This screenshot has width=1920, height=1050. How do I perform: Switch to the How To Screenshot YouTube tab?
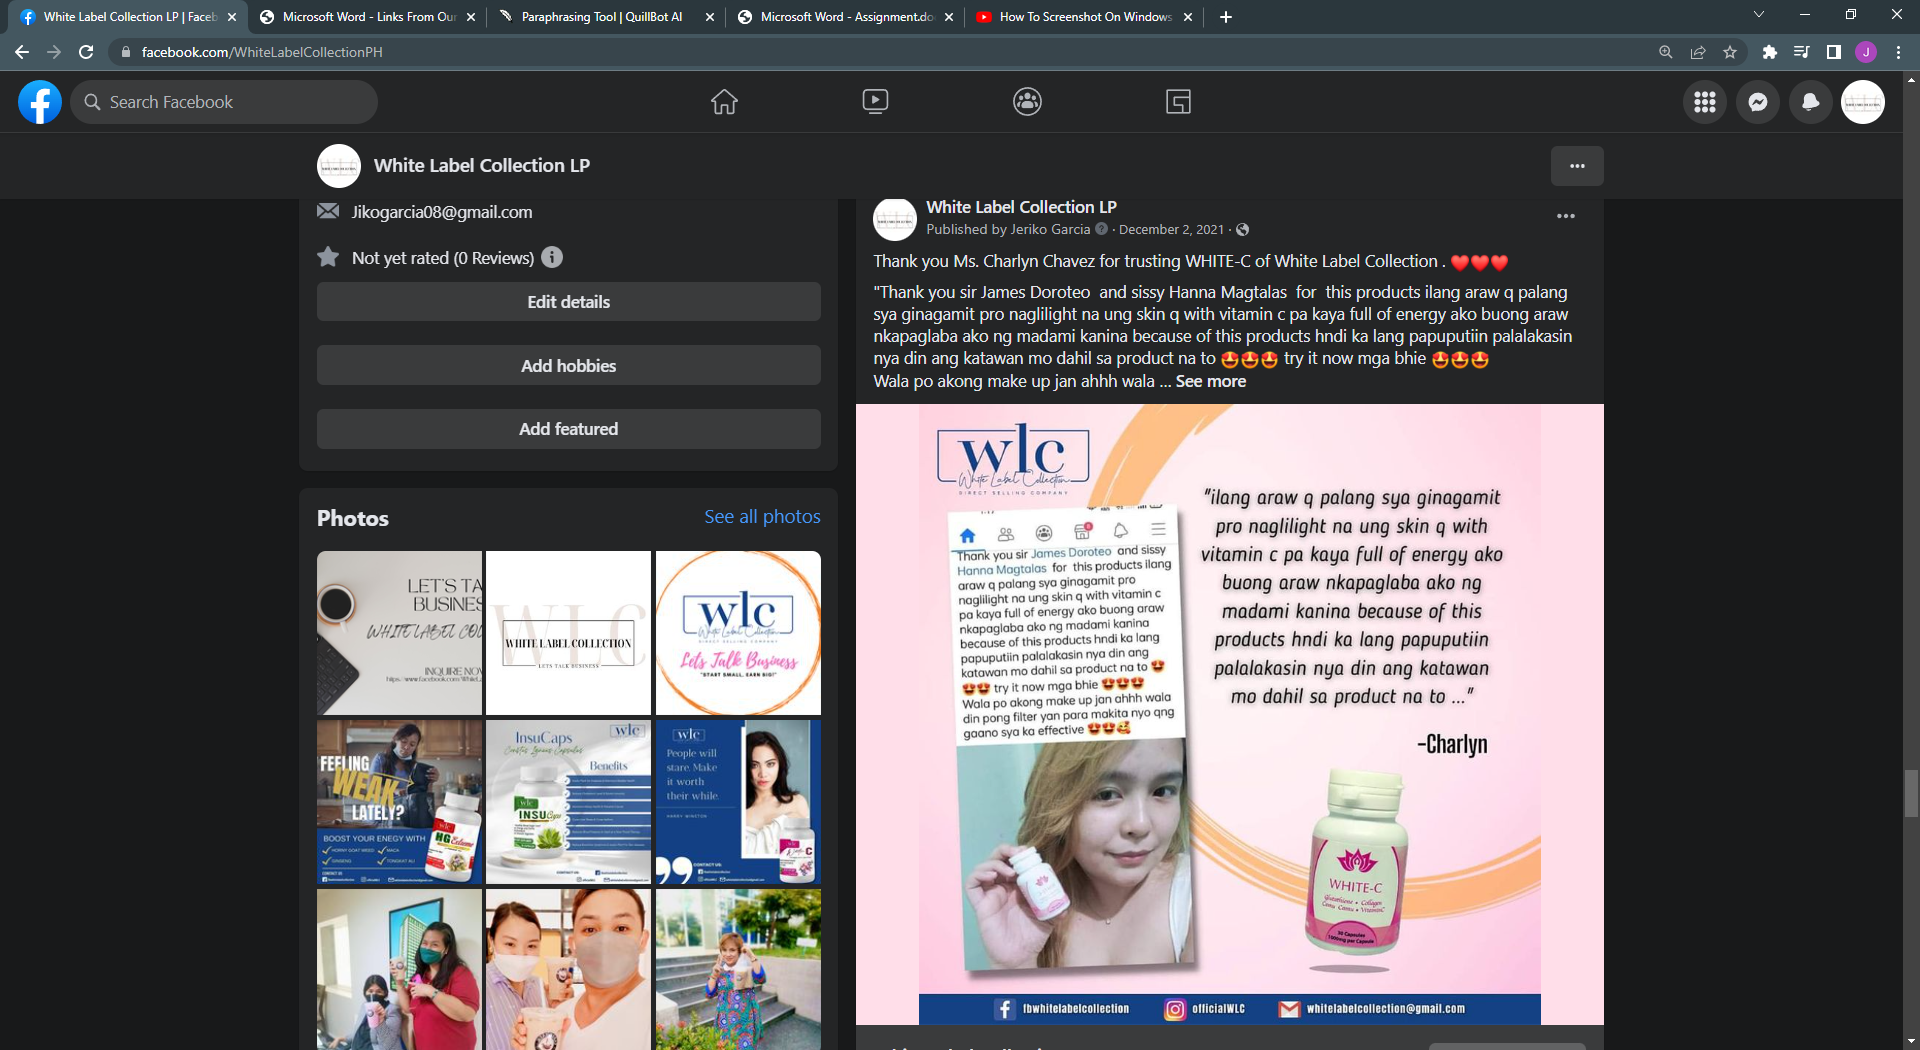point(1080,16)
